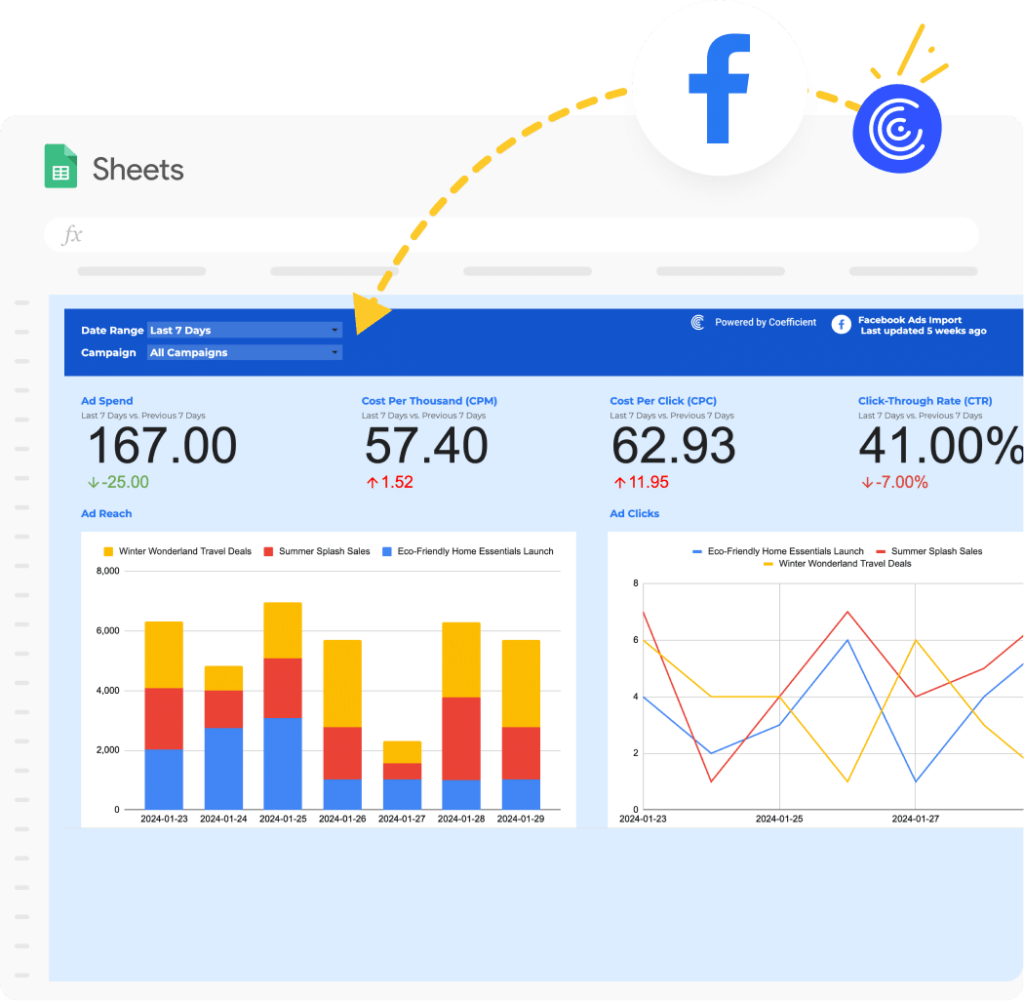1024x1001 pixels.
Task: Click the Ad Spend heading
Action: 107,401
